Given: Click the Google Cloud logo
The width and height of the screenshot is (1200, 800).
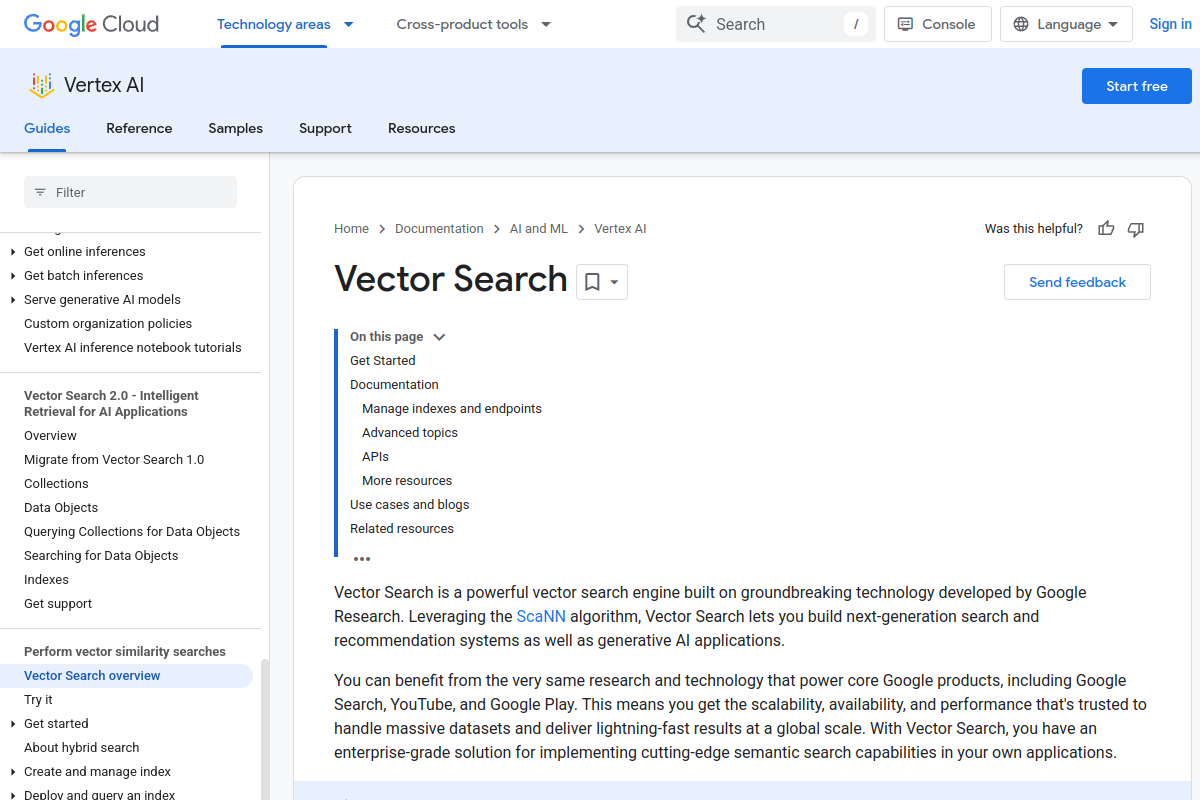Looking at the screenshot, I should point(90,24).
